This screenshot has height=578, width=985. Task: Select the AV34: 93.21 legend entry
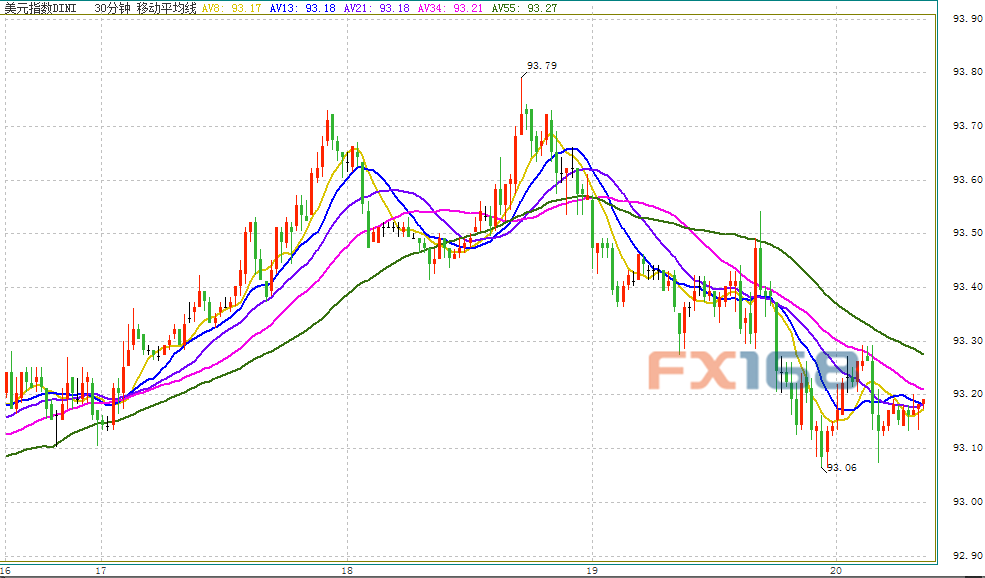(x=451, y=8)
